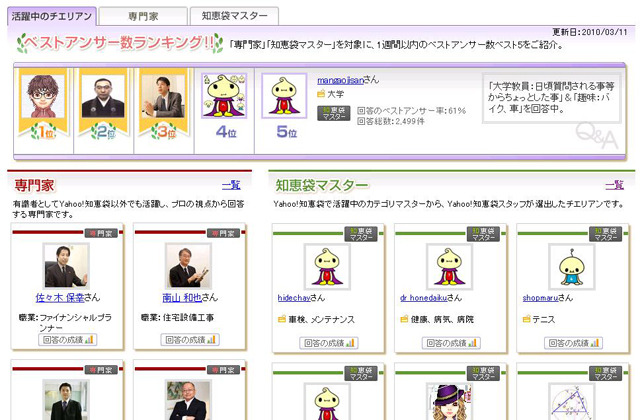Click the purple-hat girl avatar thumbnail

[x=449, y=402]
